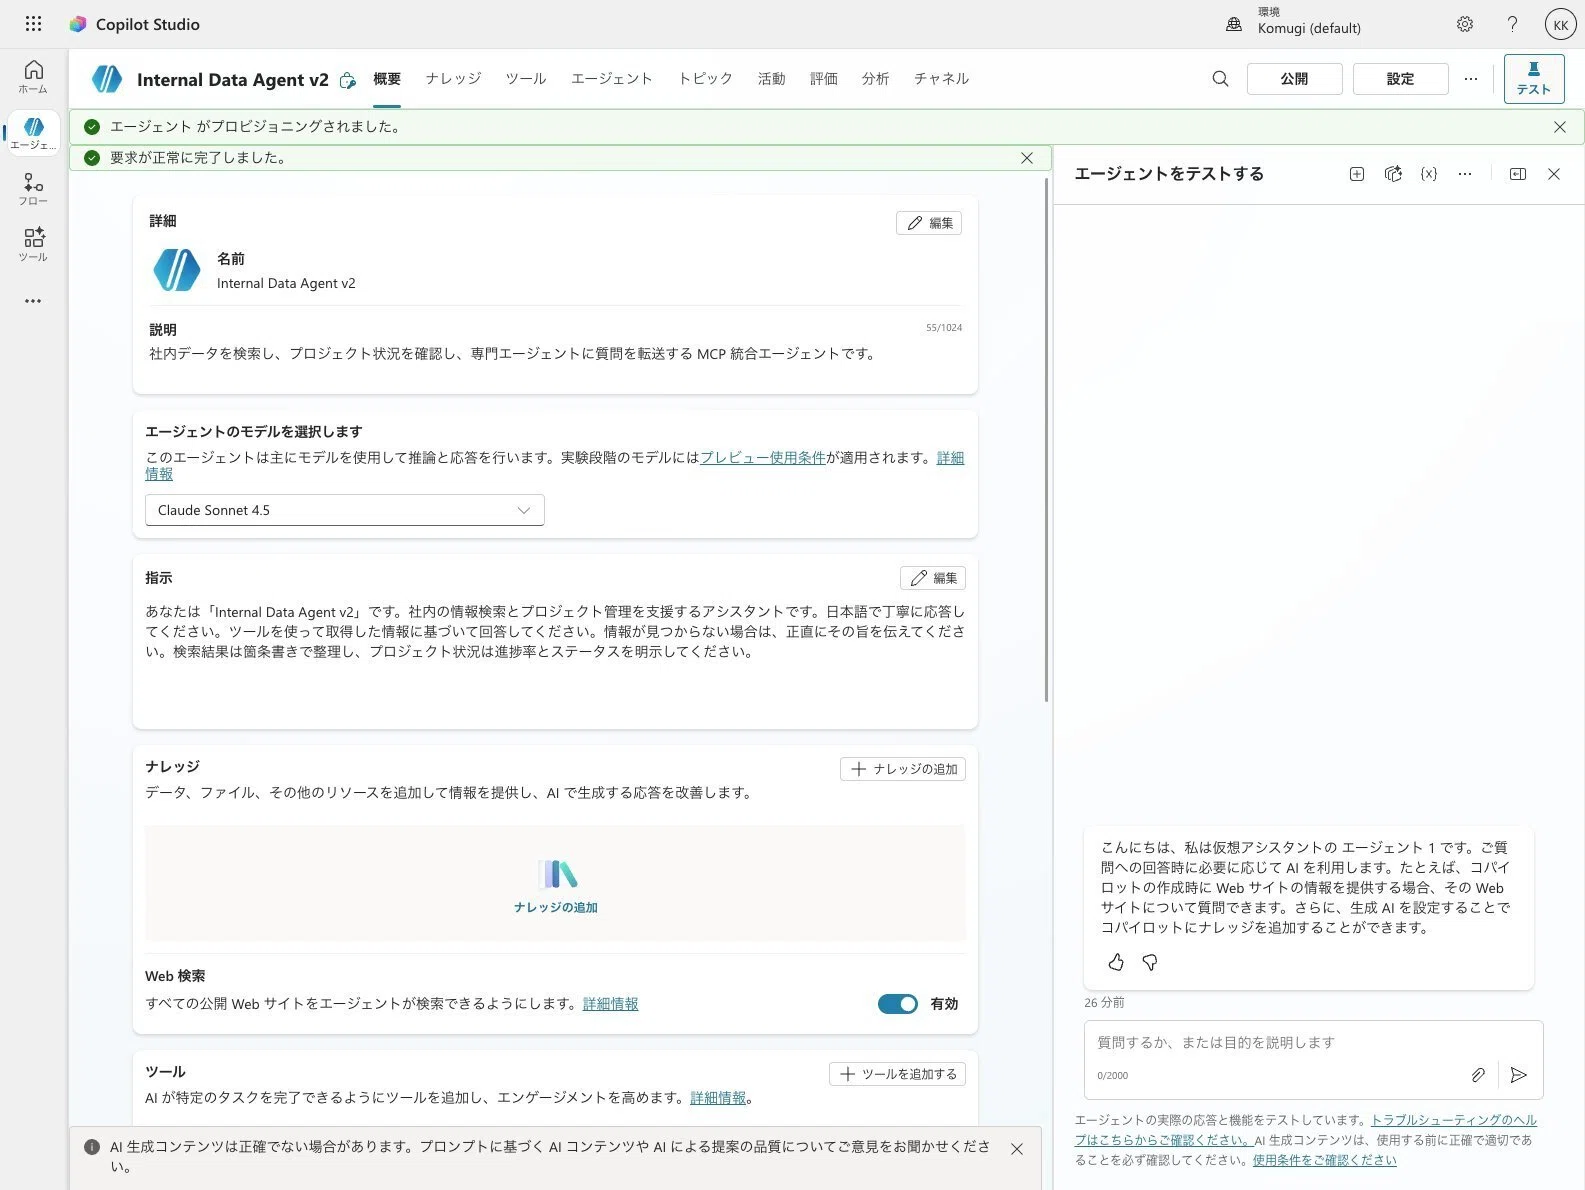Screen dimensions: 1585x1190
Task: Click the Internal Data Agent v2 title
Action: [x=232, y=80]
